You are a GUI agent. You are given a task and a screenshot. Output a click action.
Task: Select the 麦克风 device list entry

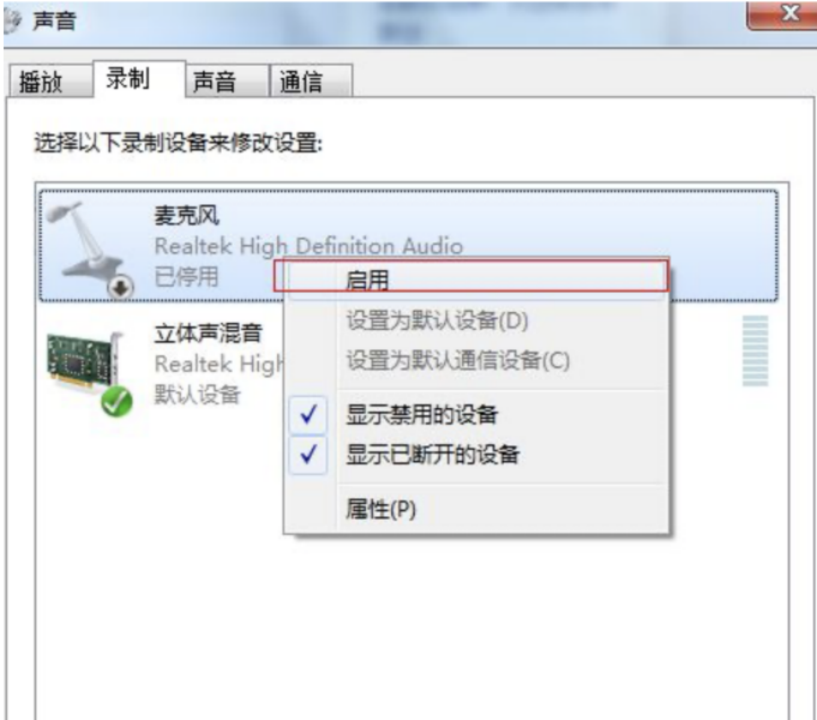tap(408, 245)
